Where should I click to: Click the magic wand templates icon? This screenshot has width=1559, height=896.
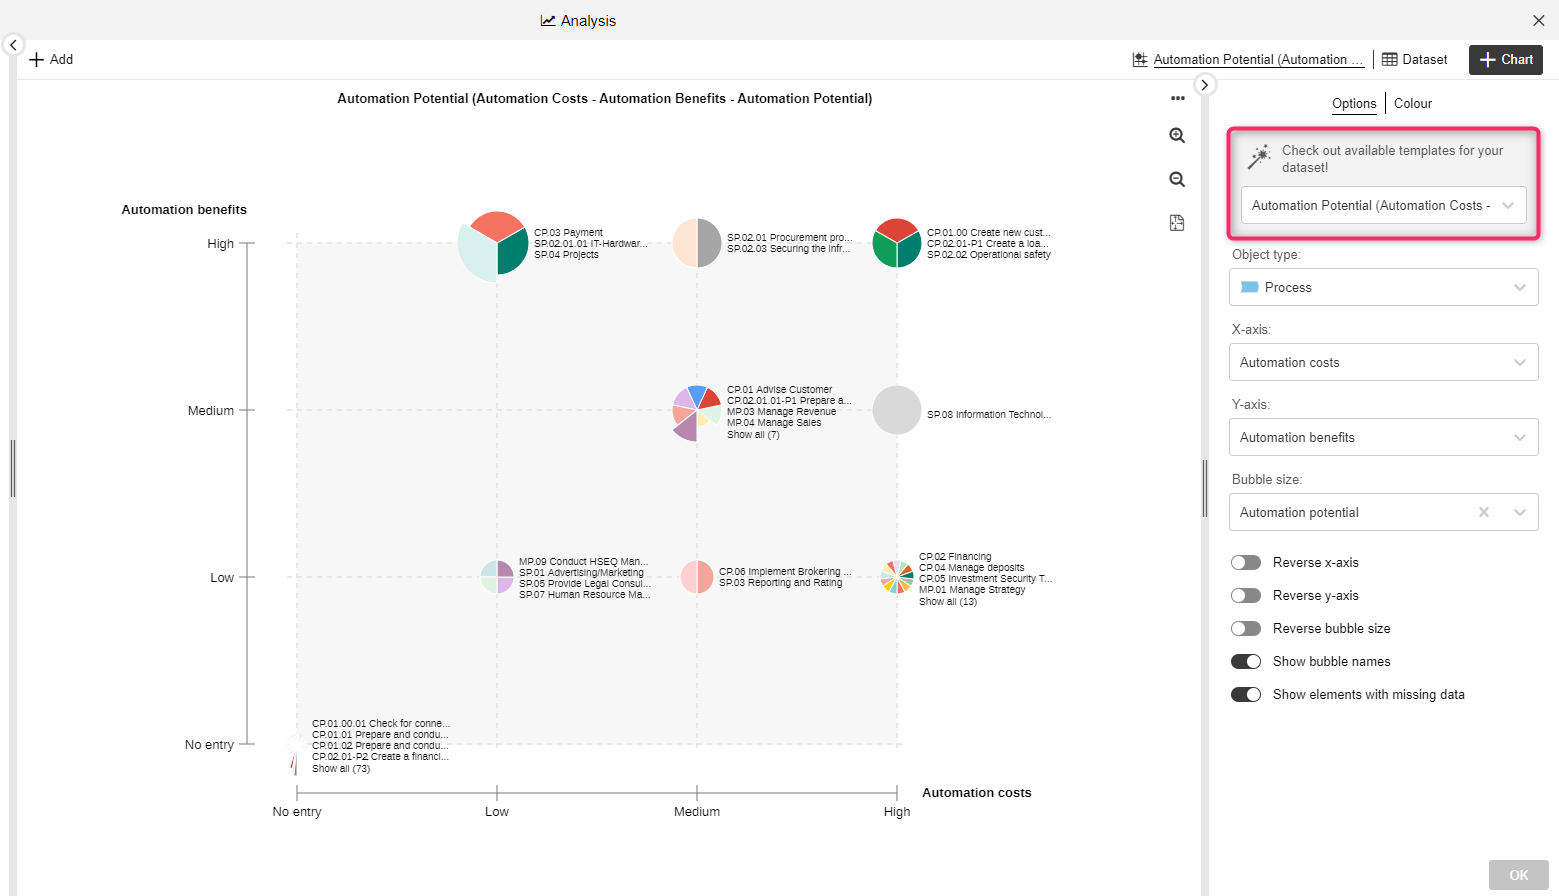coord(1259,157)
